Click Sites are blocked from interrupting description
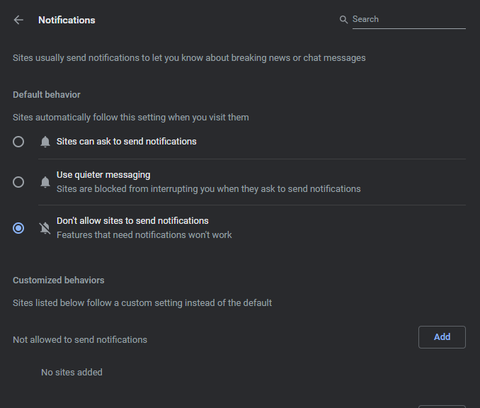This screenshot has width=480, height=408. point(208,189)
